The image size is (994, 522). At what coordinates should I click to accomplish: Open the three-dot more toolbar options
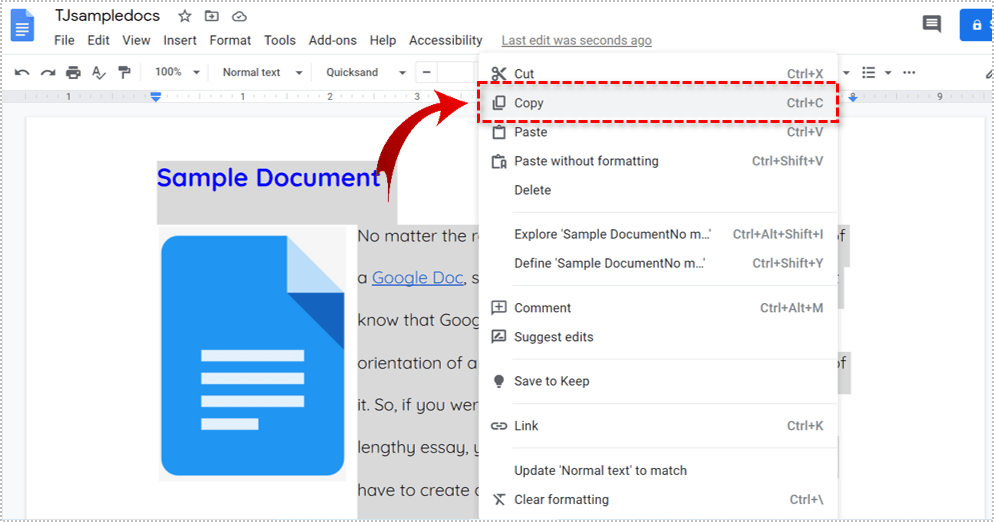click(x=909, y=72)
